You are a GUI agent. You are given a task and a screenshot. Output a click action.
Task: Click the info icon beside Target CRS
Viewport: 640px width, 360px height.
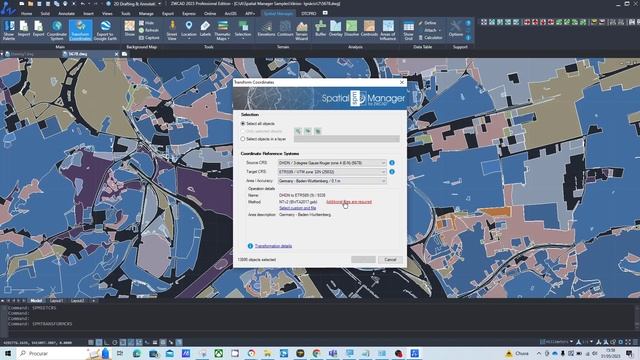[x=392, y=172]
